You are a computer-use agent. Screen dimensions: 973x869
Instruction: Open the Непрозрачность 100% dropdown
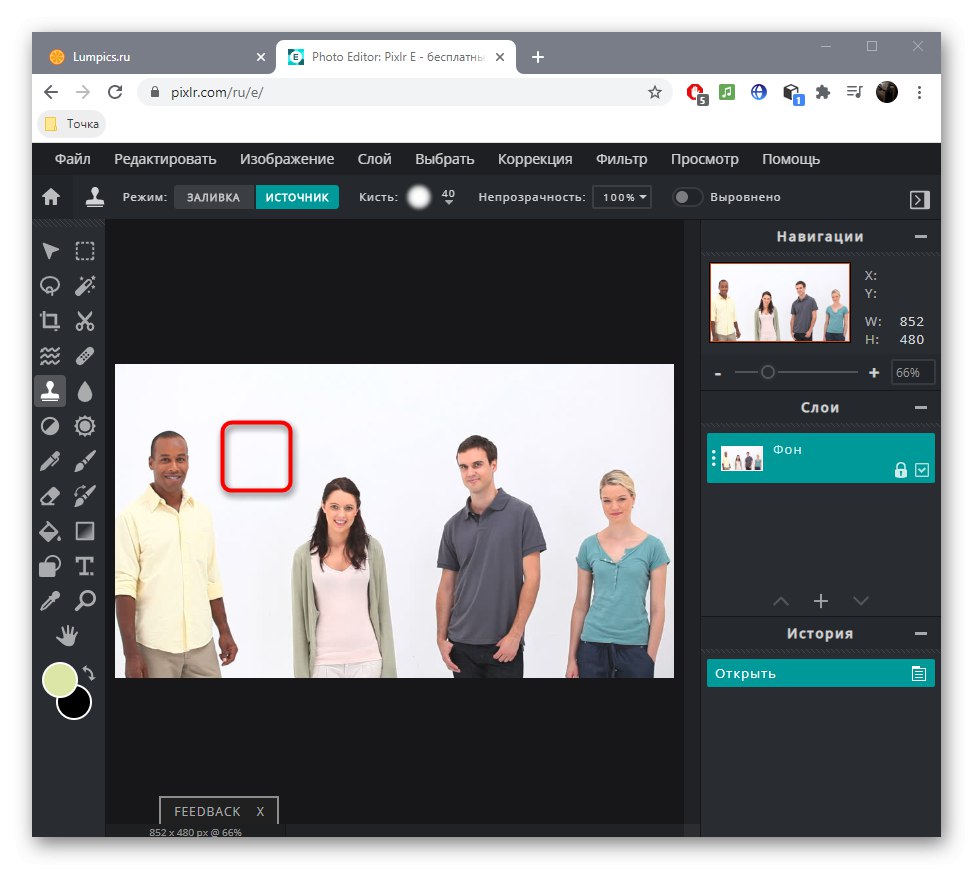click(622, 197)
